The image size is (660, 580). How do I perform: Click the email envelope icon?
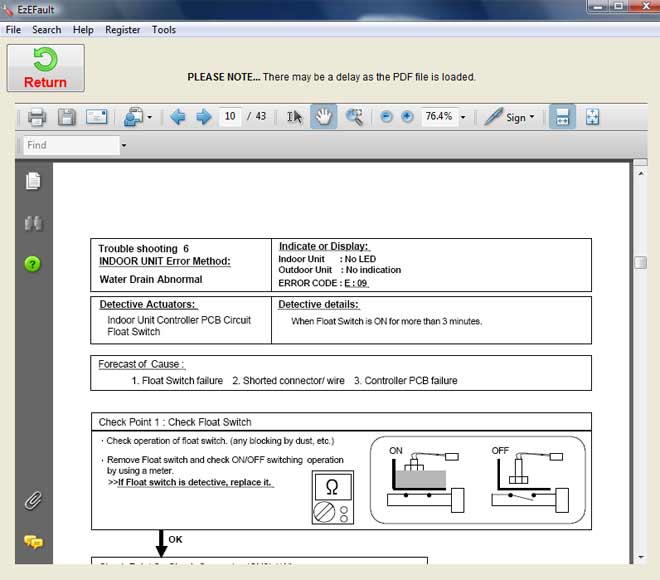pyautogui.click(x=97, y=117)
